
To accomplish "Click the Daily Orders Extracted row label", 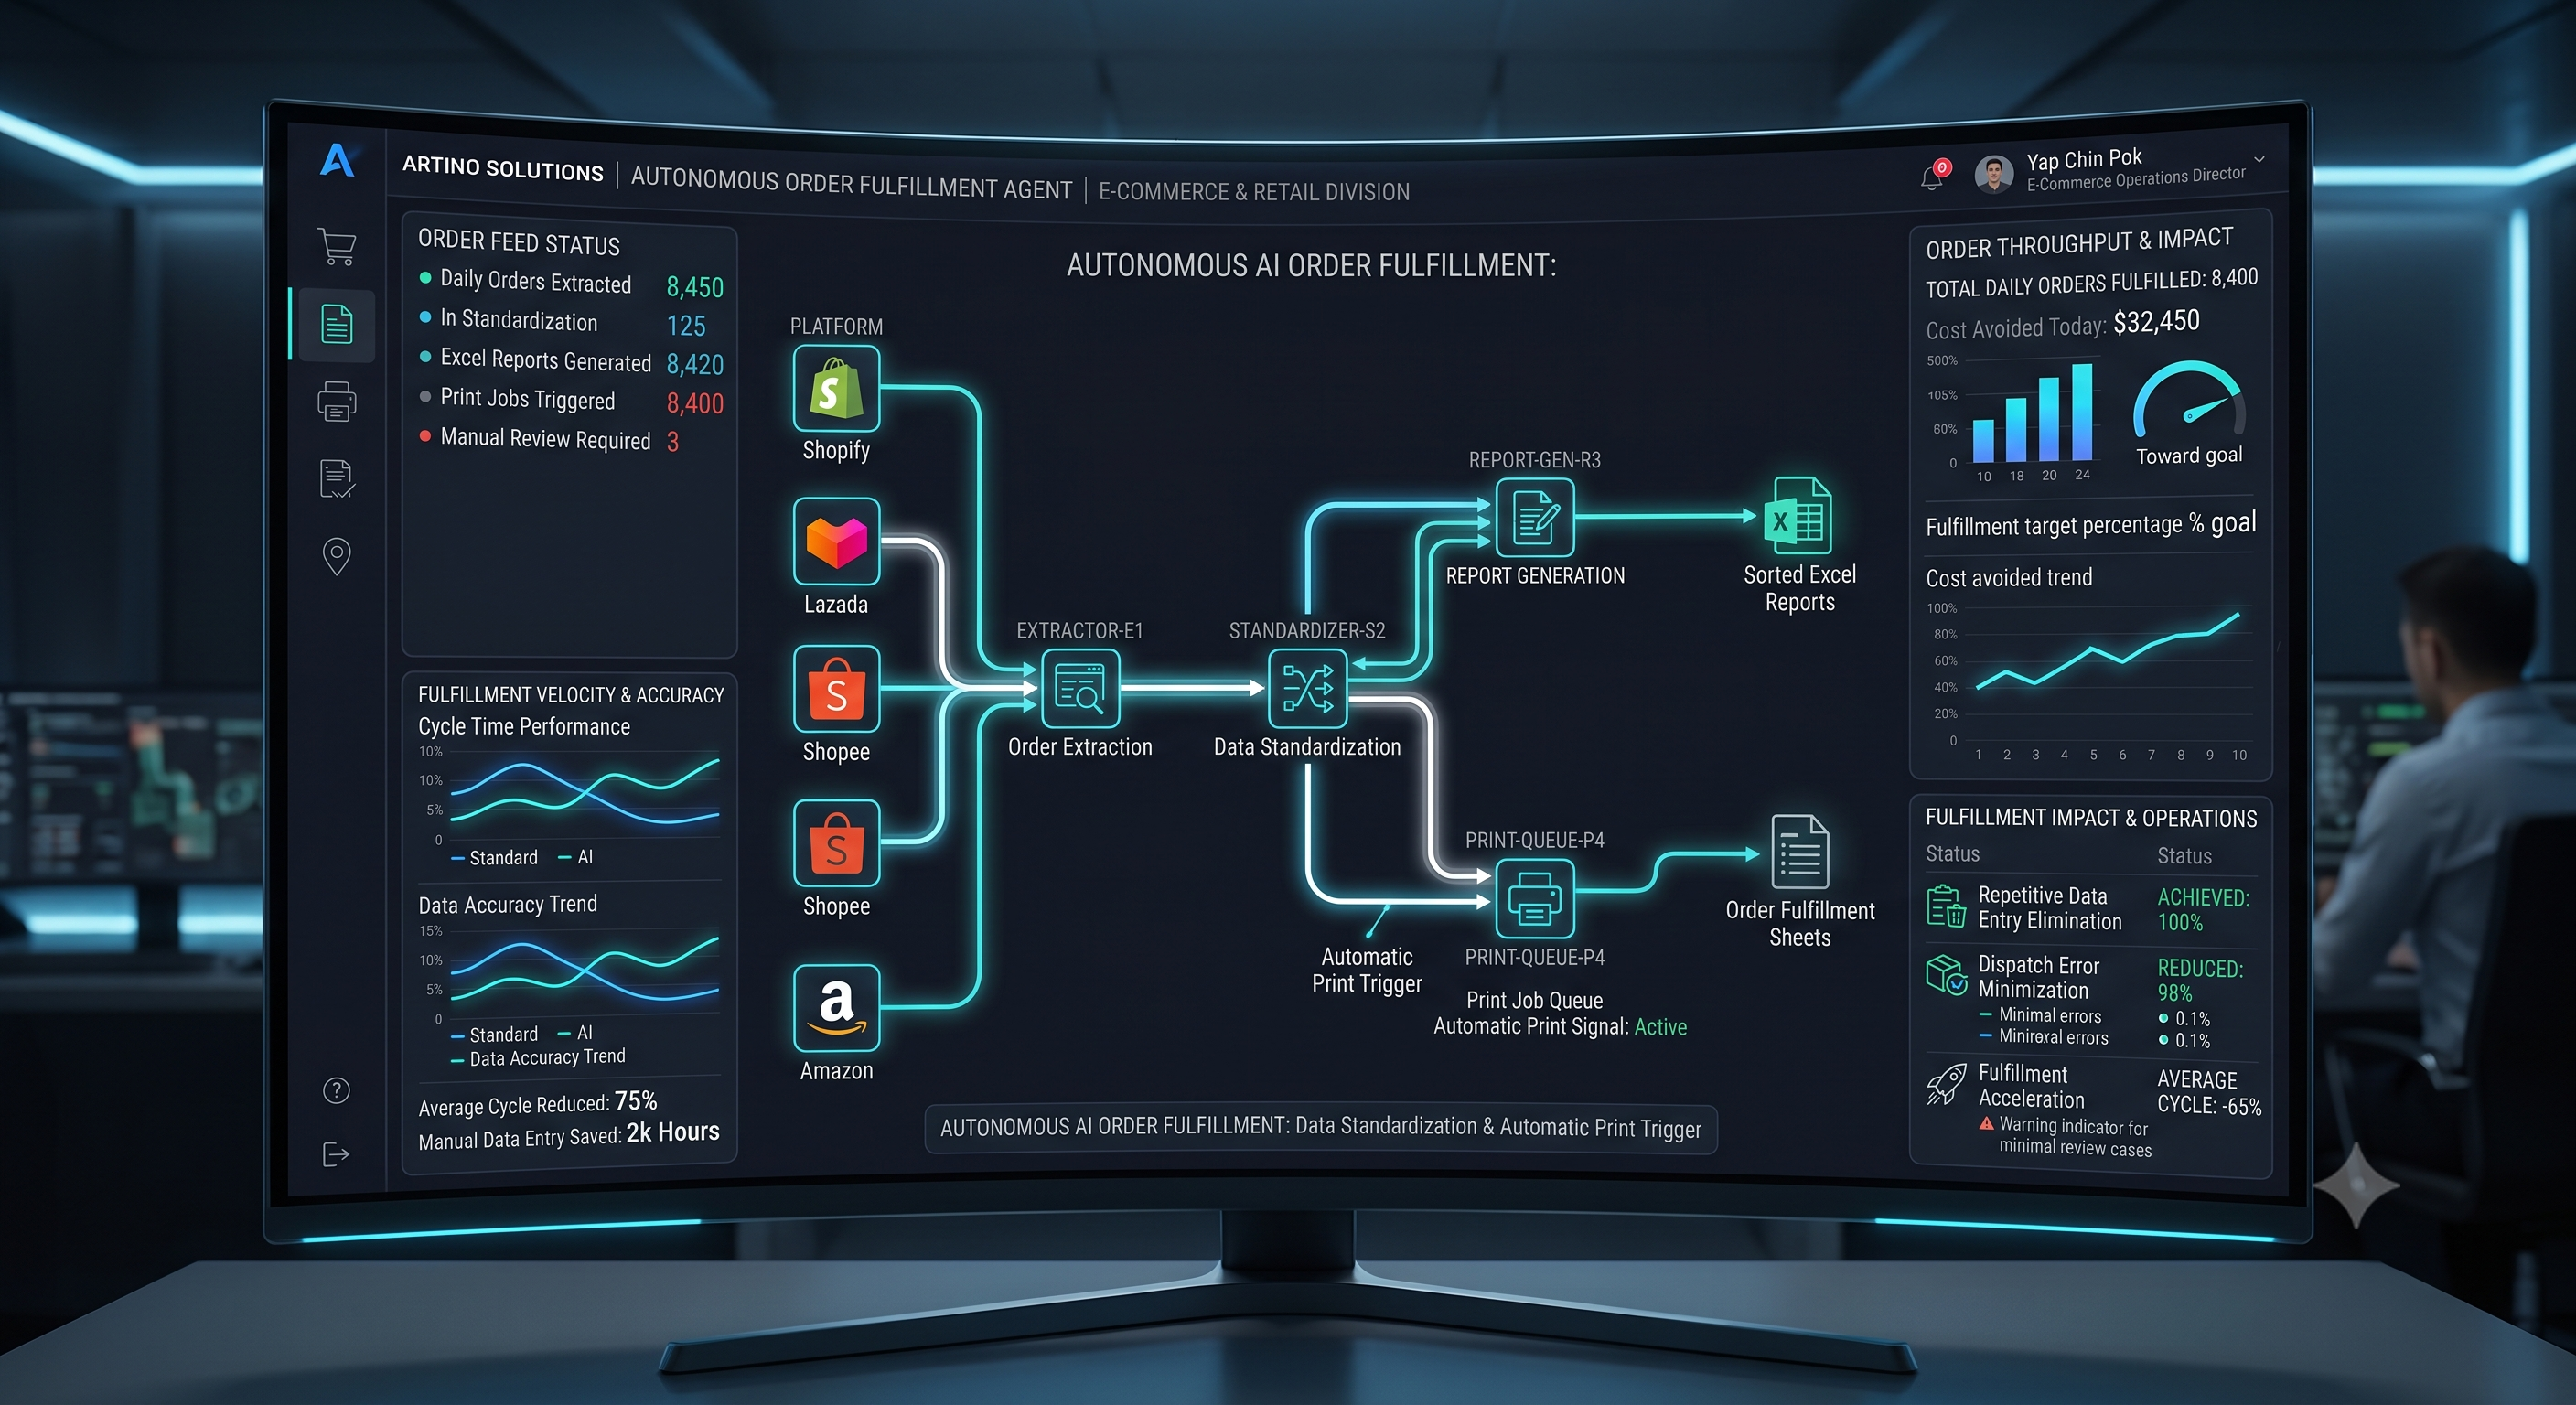I will pos(536,282).
